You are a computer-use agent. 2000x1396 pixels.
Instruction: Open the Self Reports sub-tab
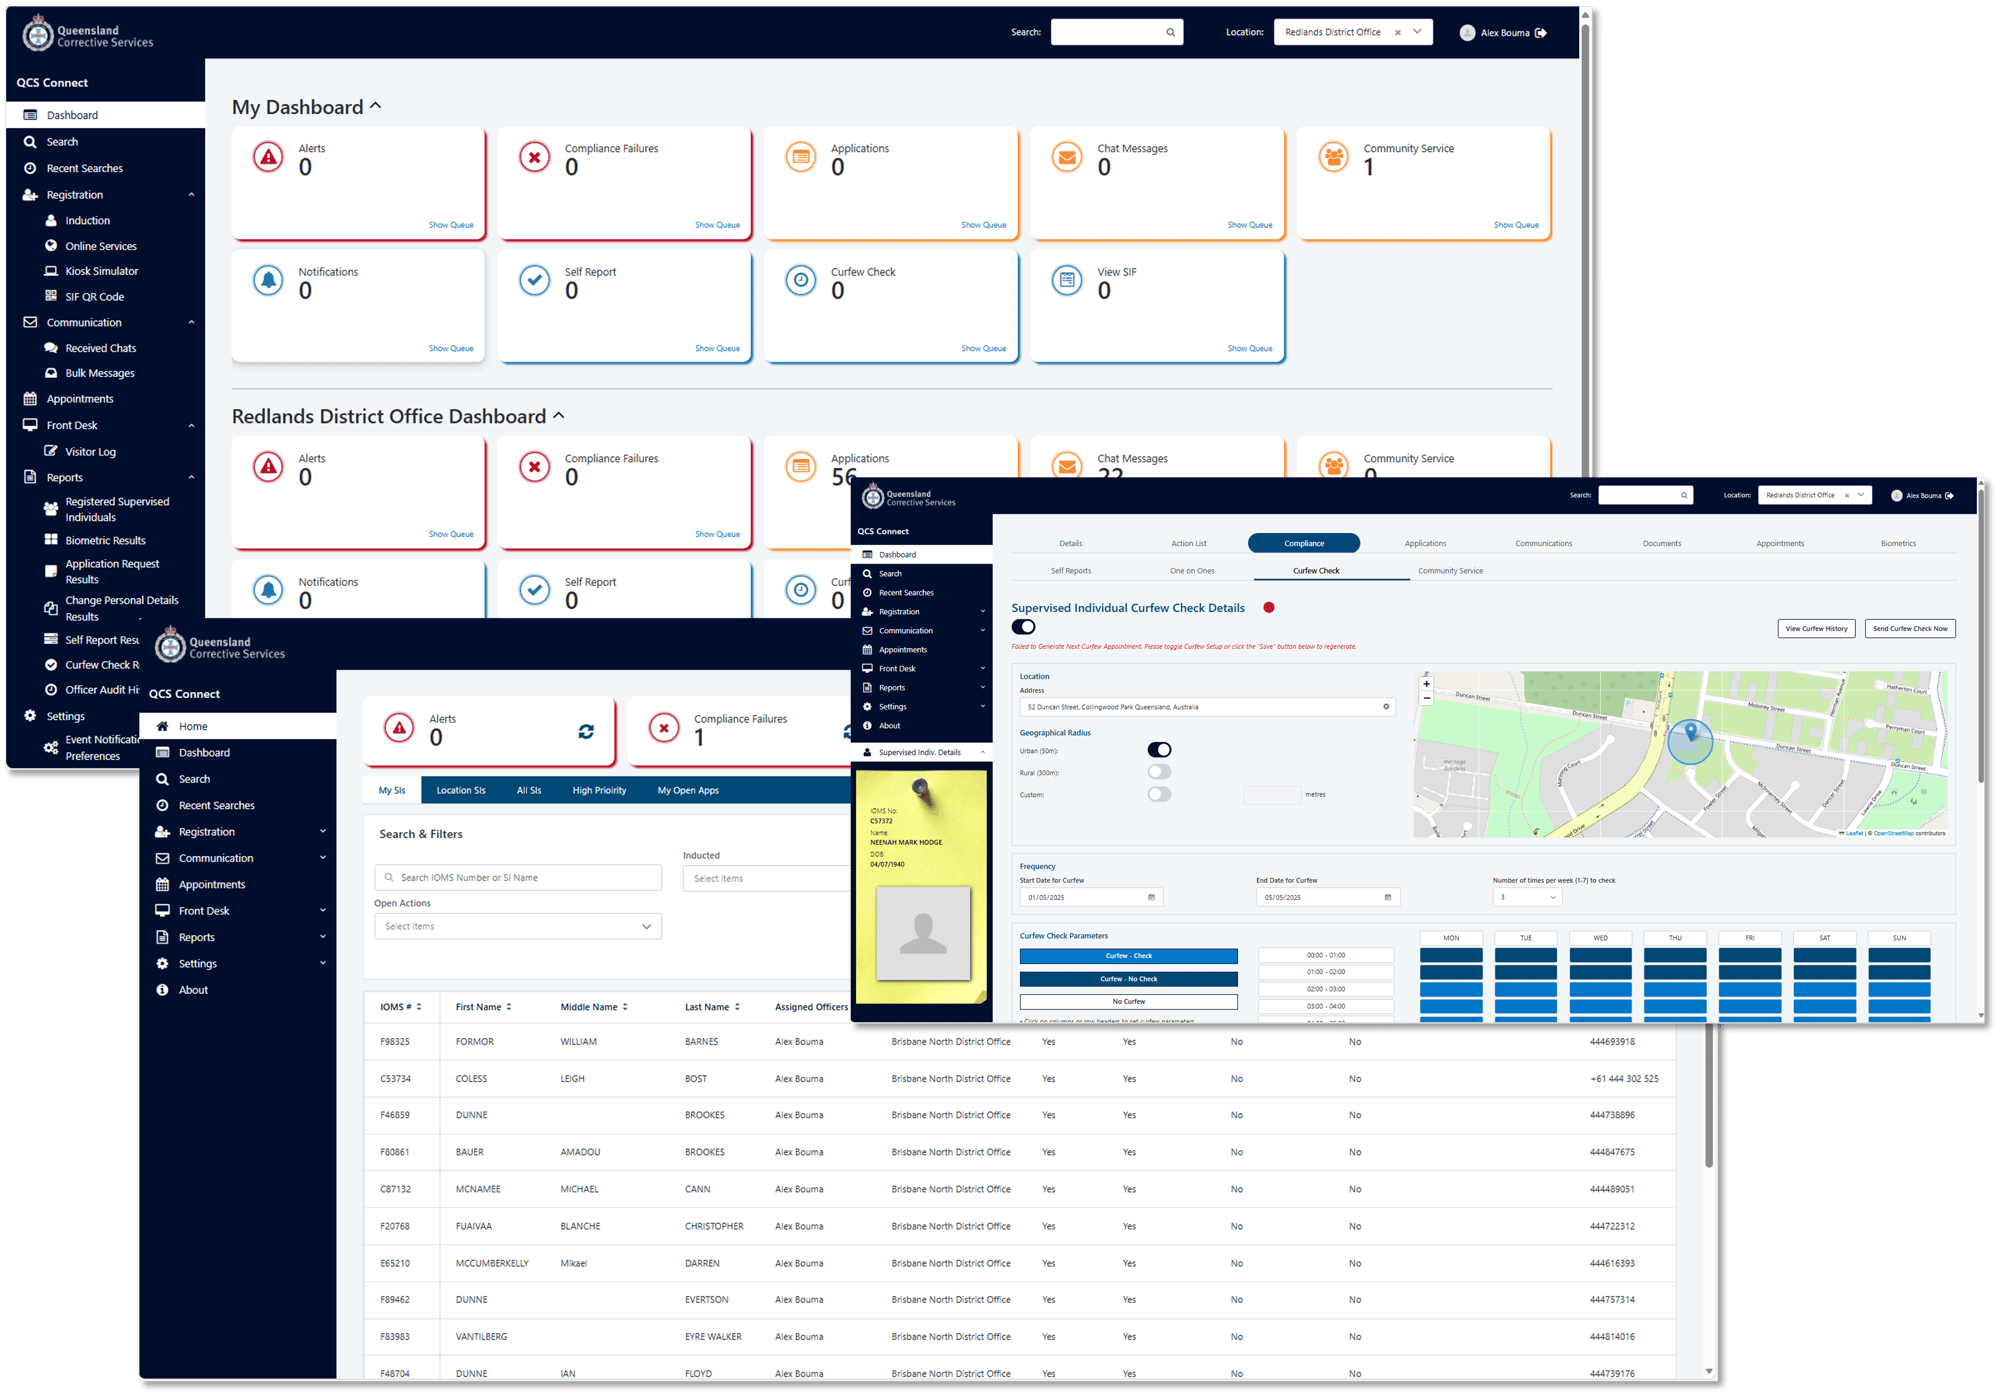click(x=1070, y=571)
